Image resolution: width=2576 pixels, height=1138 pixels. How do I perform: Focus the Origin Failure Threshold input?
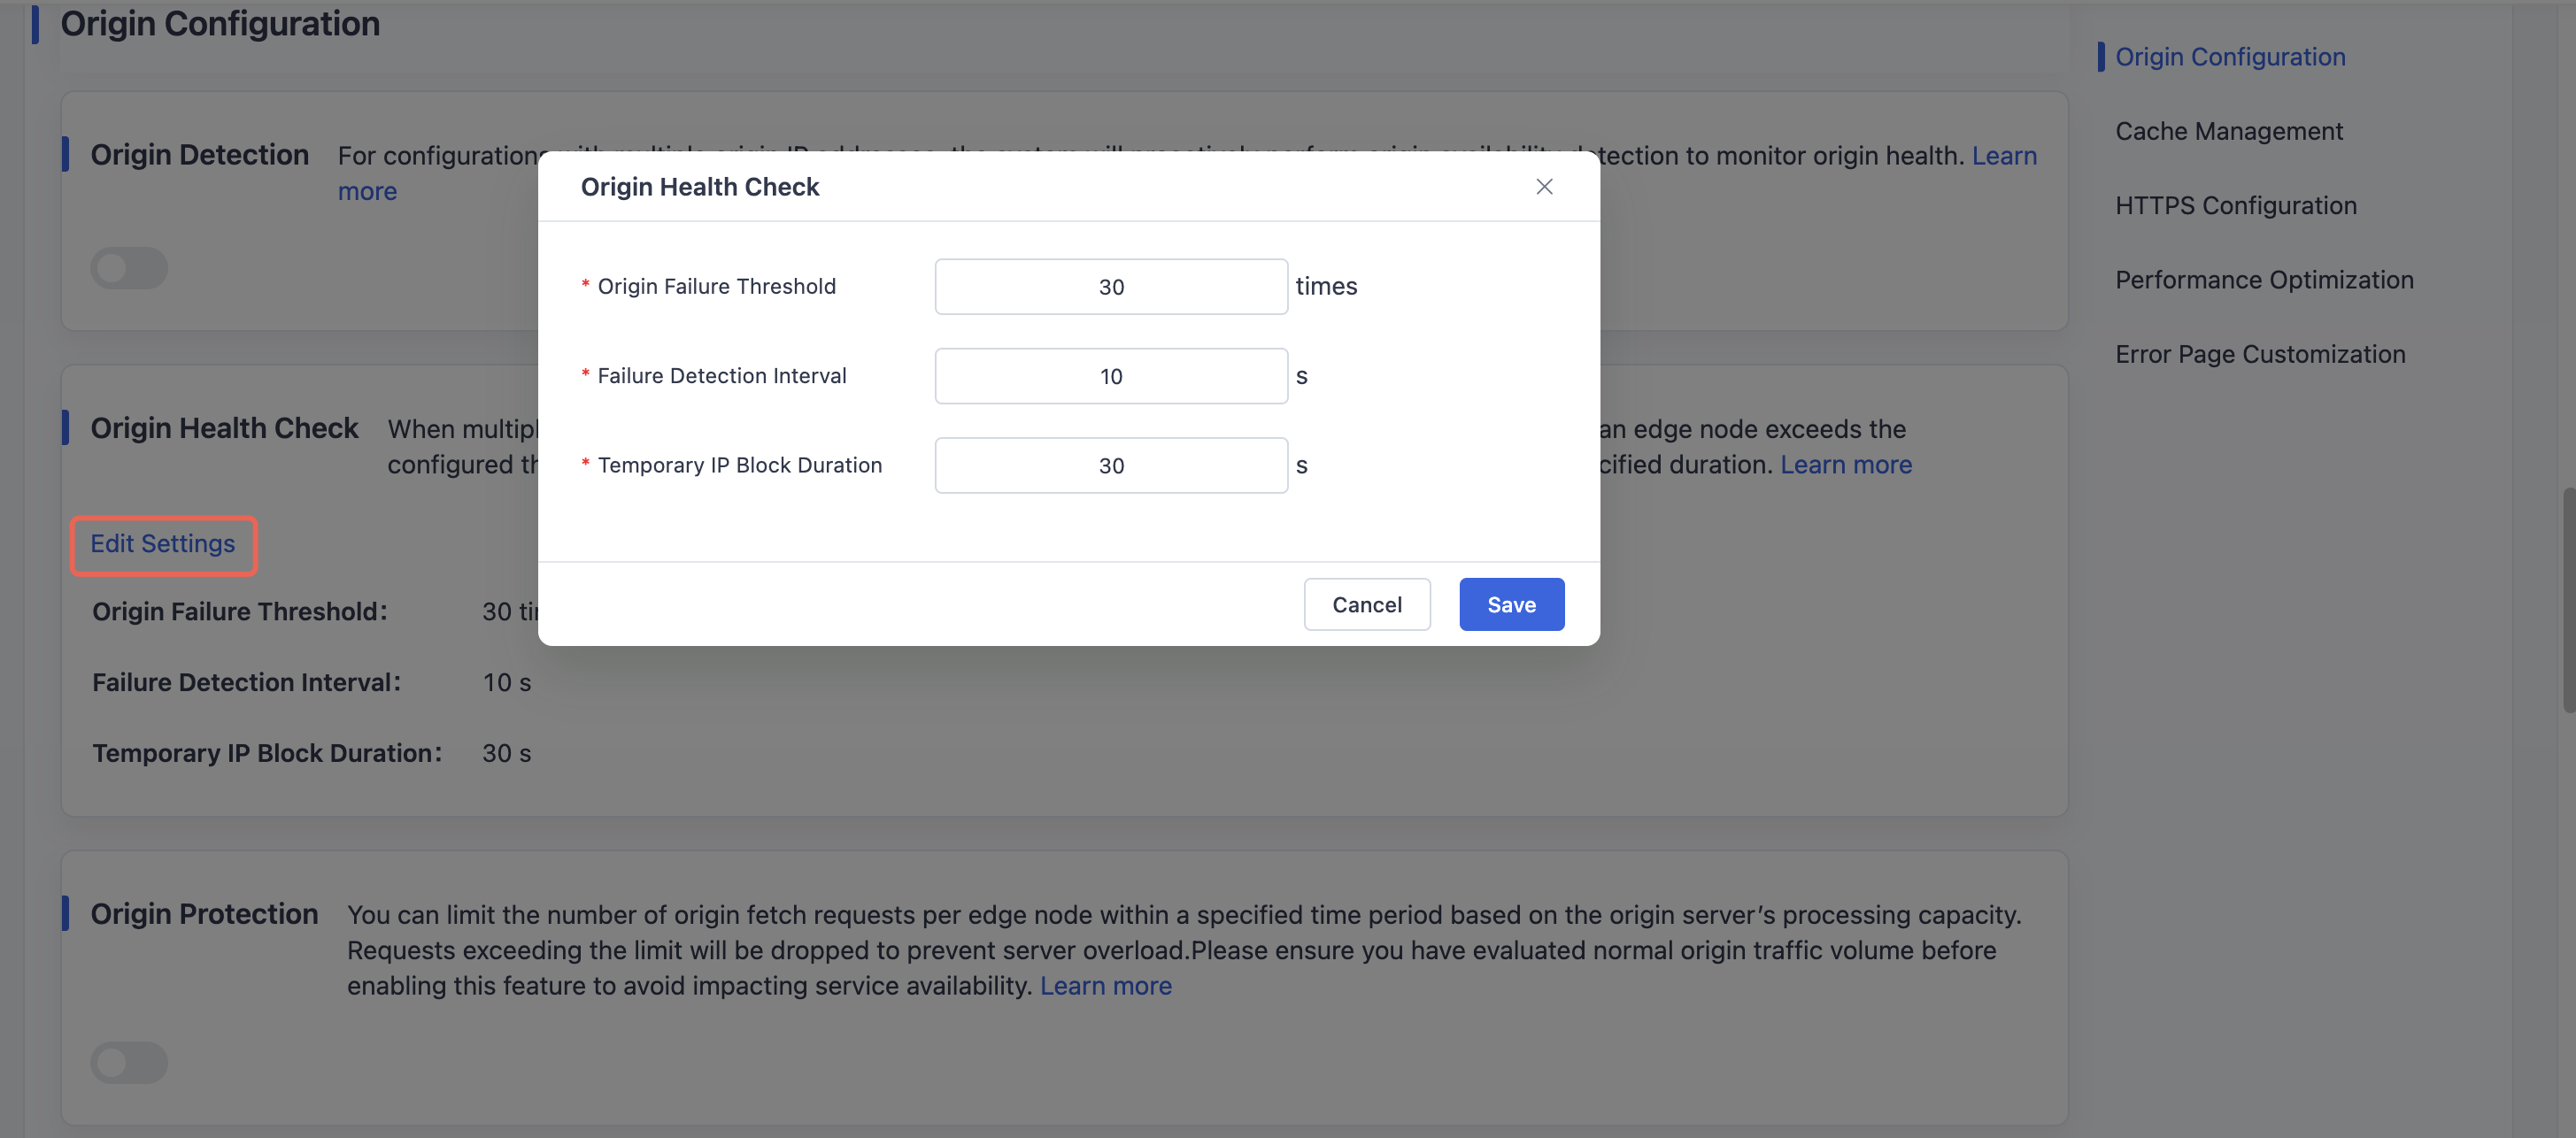point(1111,286)
